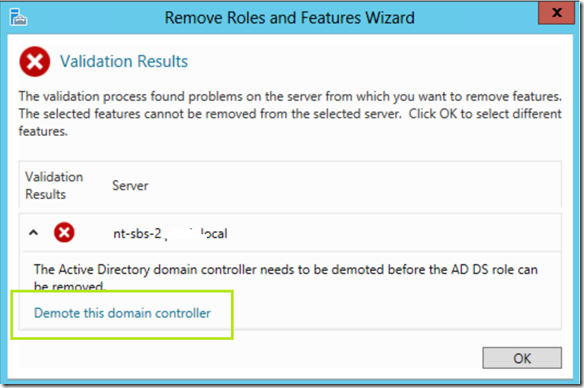Viewport: 584px width, 388px height.
Task: Close the Remove Roles and Features Wizard
Action: [556, 13]
